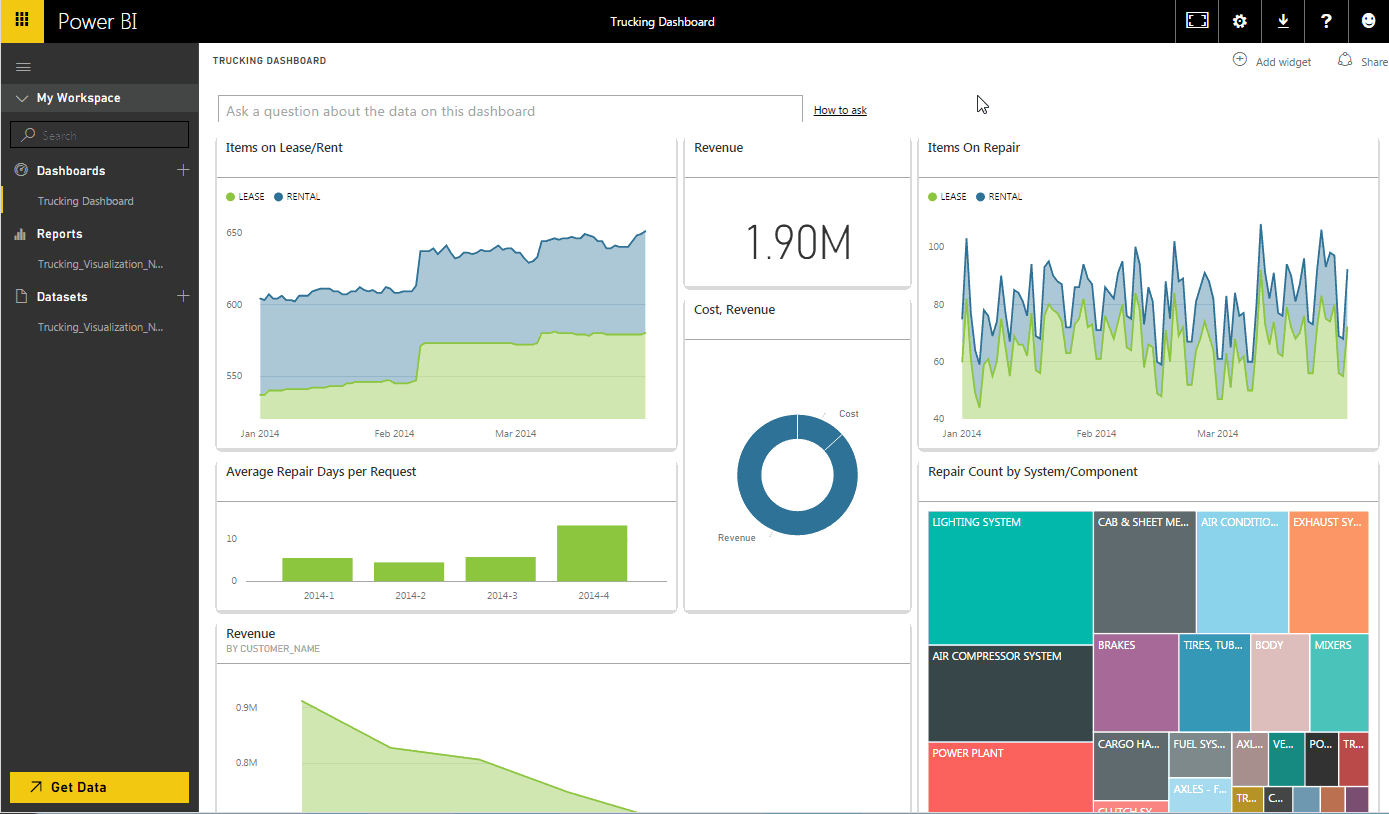1389x814 pixels.
Task: Select LIGHTING SYSTEM treemap block
Action: pyautogui.click(x=1010, y=578)
